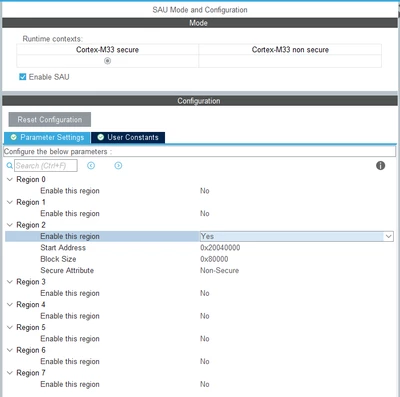Click Cortex-M33 non secure column header
Viewport: 400px width, 397px height.
coord(290,50)
